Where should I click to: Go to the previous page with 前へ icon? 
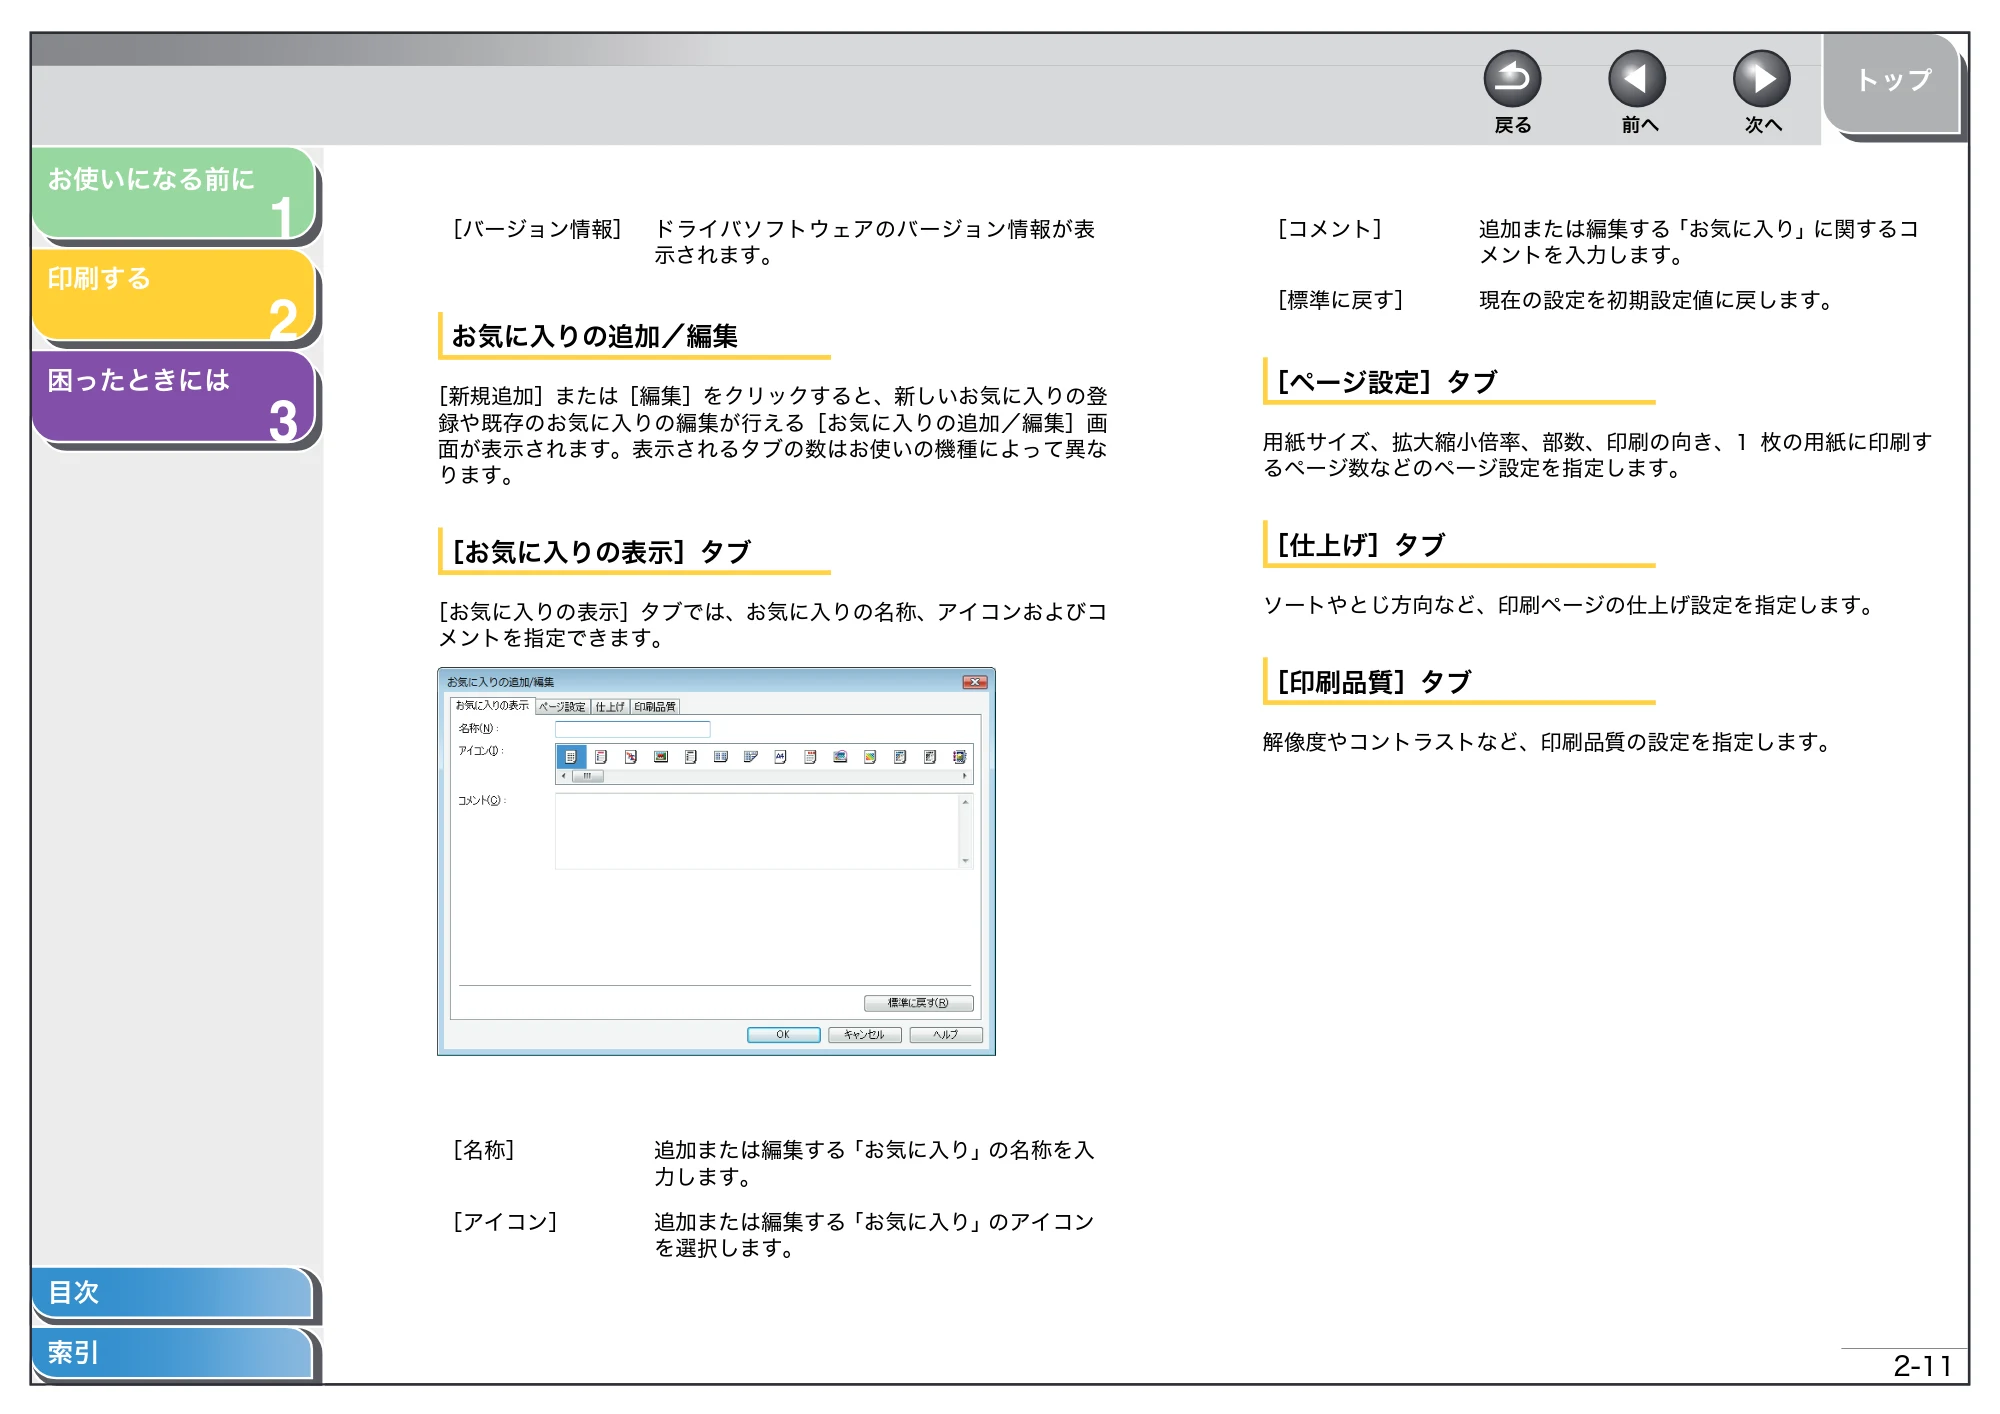pos(1637,79)
